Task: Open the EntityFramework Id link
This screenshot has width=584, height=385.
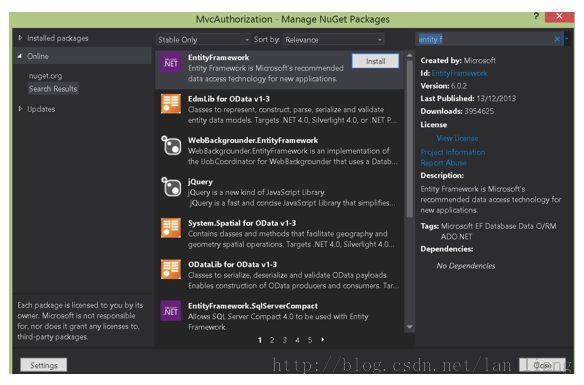Action: [x=459, y=73]
